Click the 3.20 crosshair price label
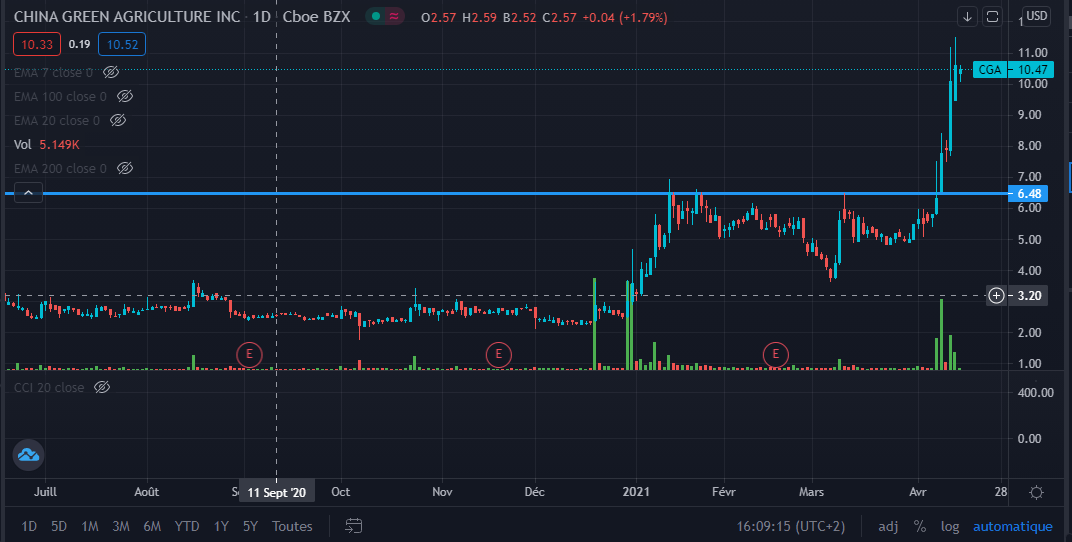 (1029, 295)
